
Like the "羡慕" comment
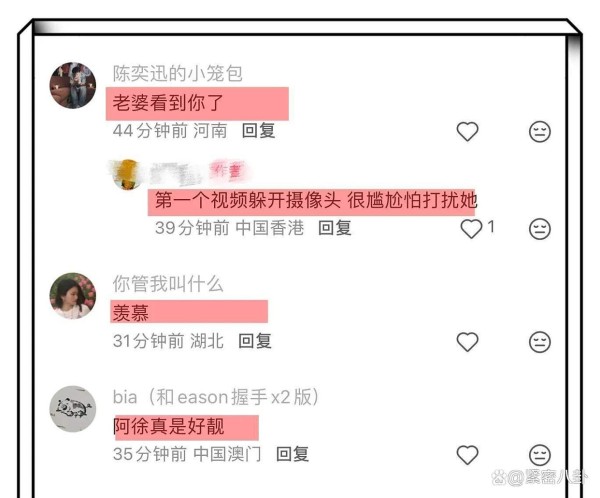(x=467, y=341)
